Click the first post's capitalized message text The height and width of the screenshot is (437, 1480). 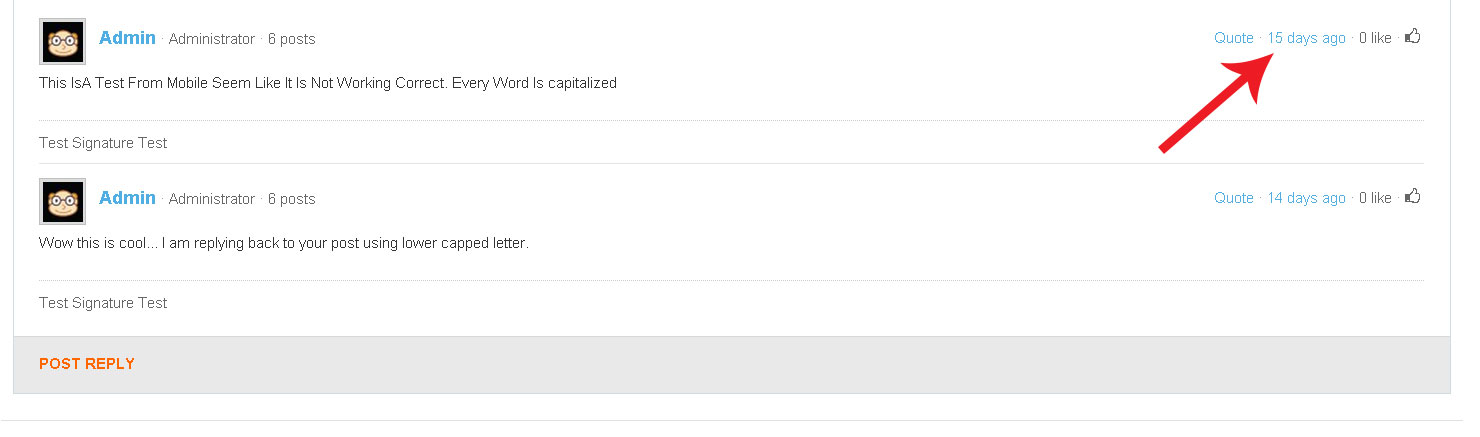pyautogui.click(x=327, y=83)
